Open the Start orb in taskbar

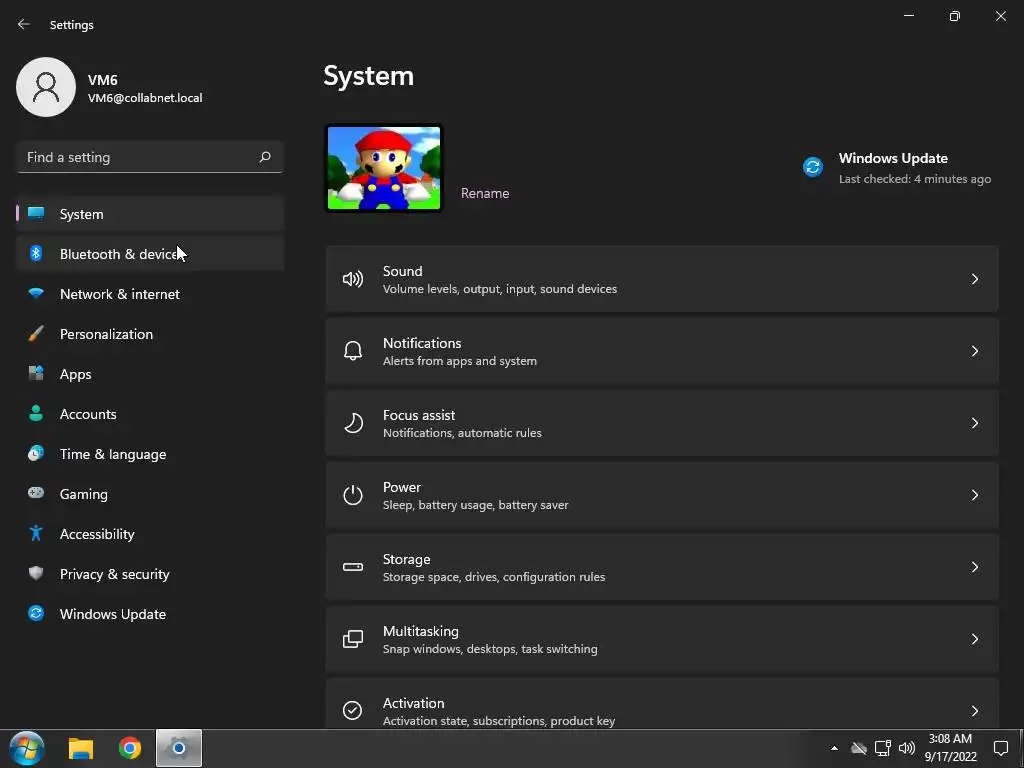tap(27, 748)
